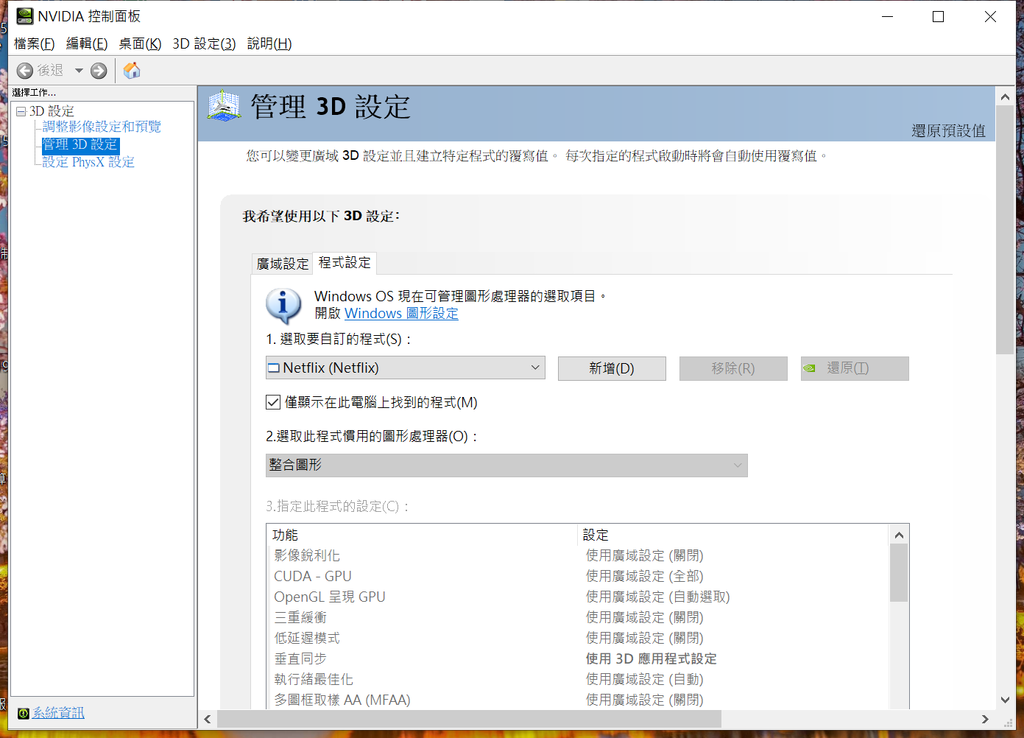This screenshot has width=1024, height=738.
Task: Open the Windows 圖形設定 link
Action: click(x=401, y=313)
